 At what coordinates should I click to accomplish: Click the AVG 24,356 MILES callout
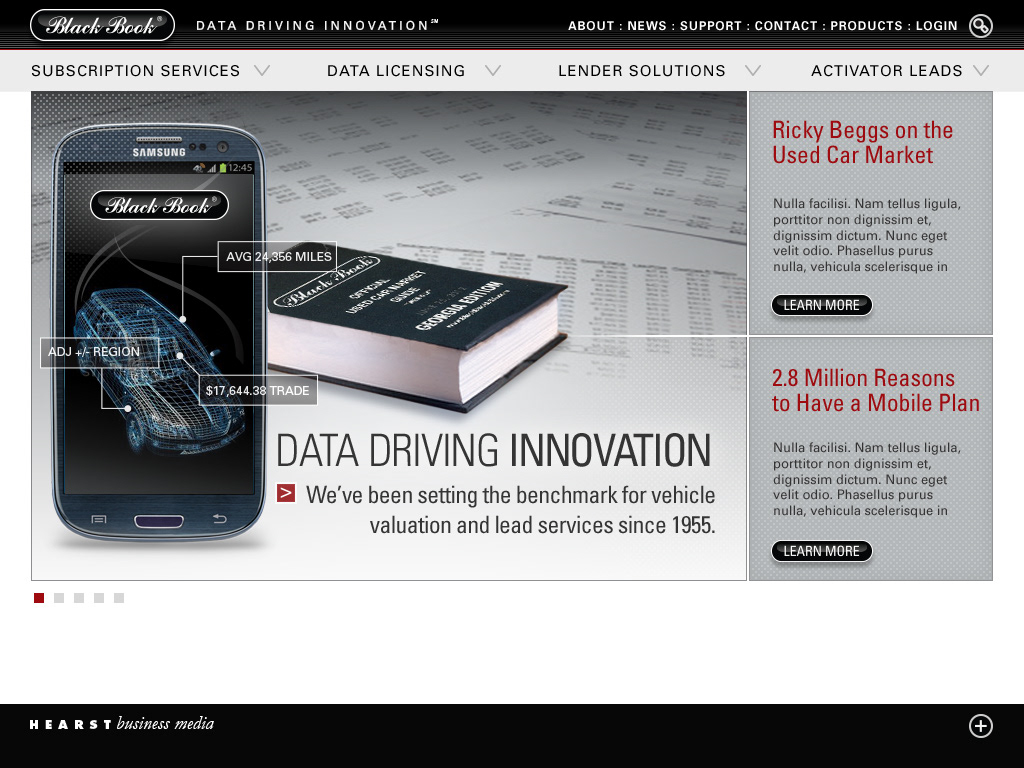click(278, 257)
